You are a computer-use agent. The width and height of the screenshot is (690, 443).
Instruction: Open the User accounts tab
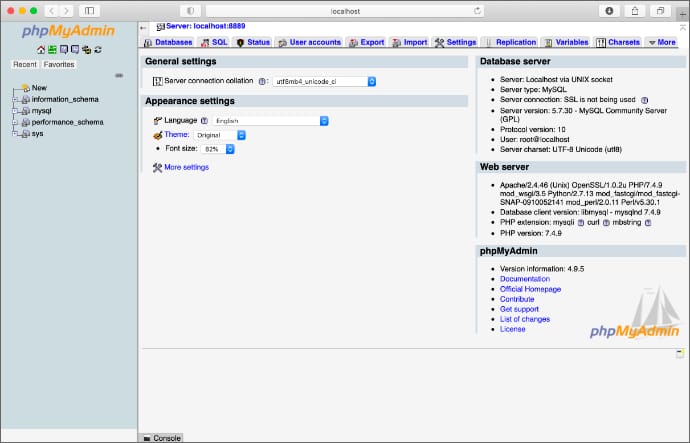point(309,43)
